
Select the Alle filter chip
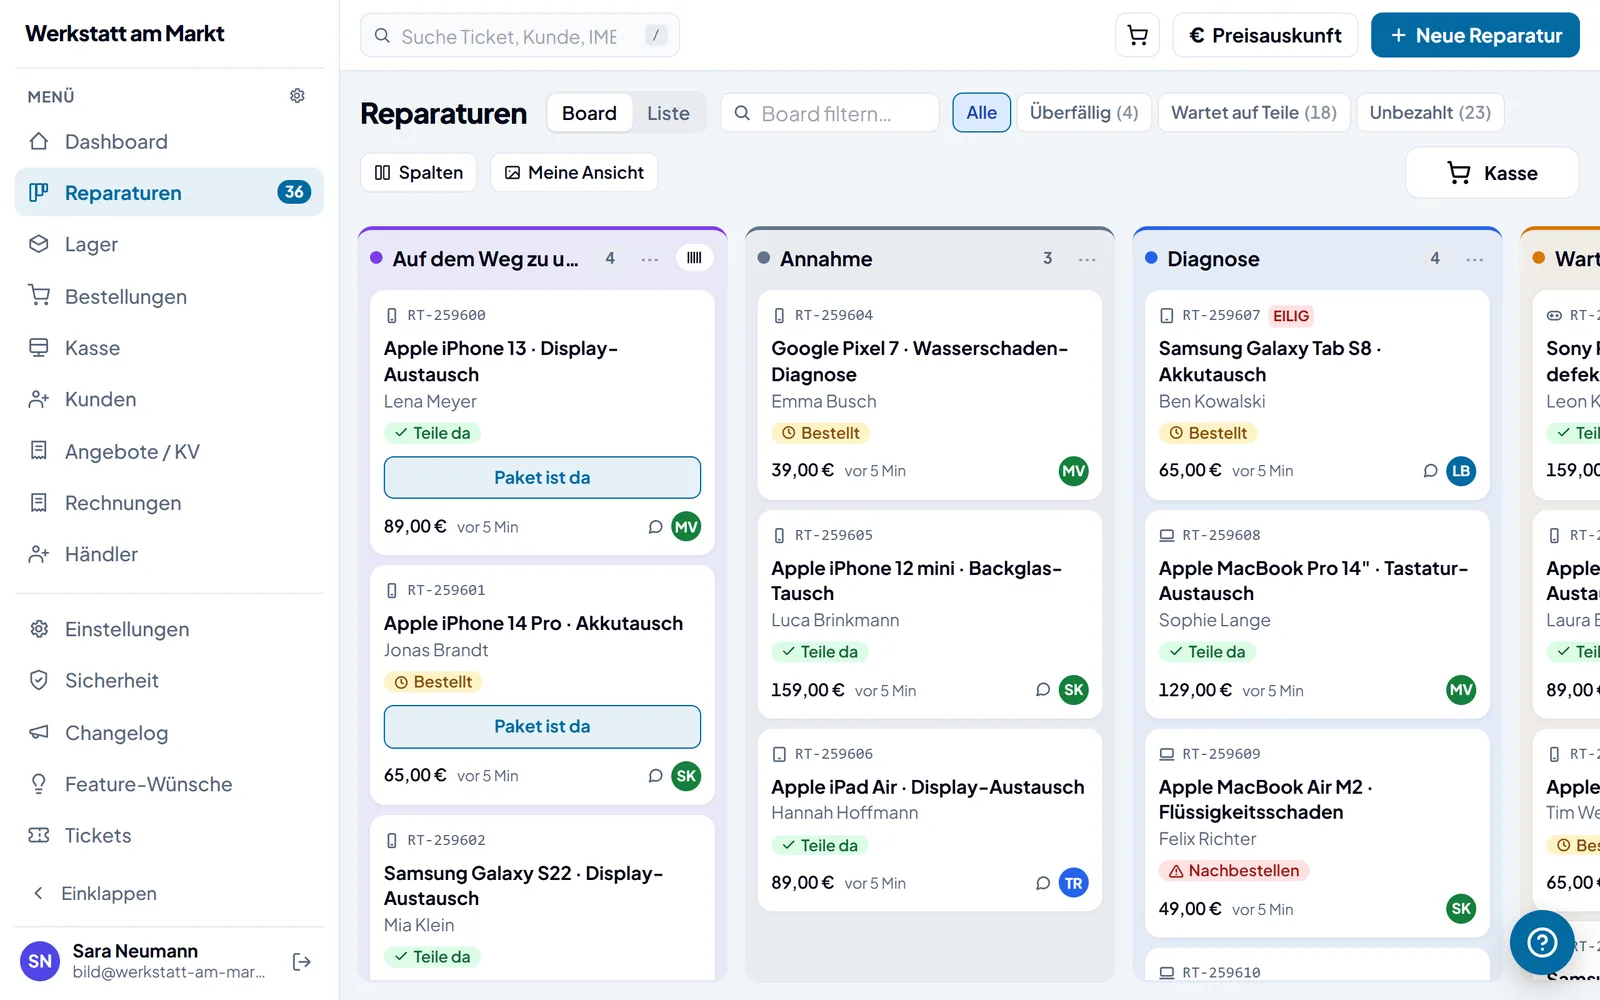[x=981, y=113]
